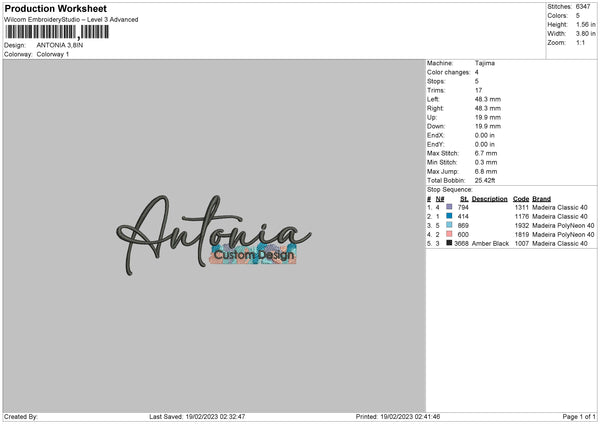Click the 'Description' column header
This screenshot has width=600, height=424.
489,199
